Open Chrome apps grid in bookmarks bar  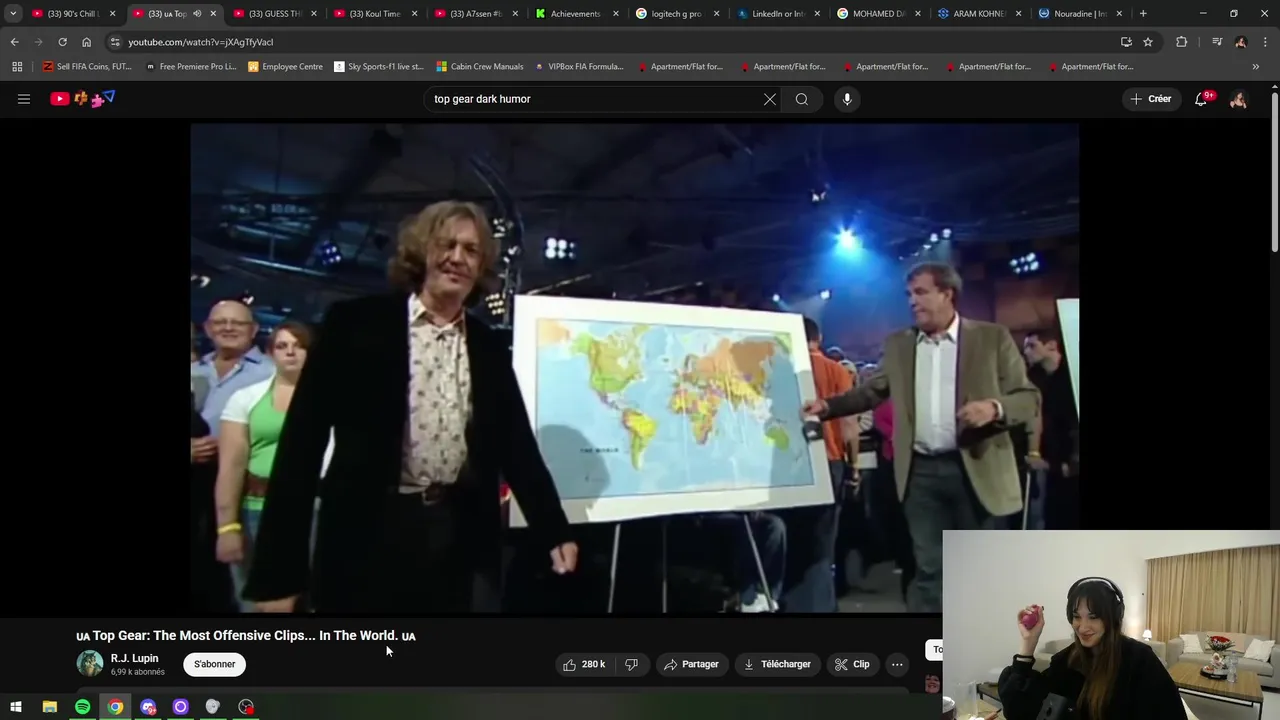tap(17, 66)
